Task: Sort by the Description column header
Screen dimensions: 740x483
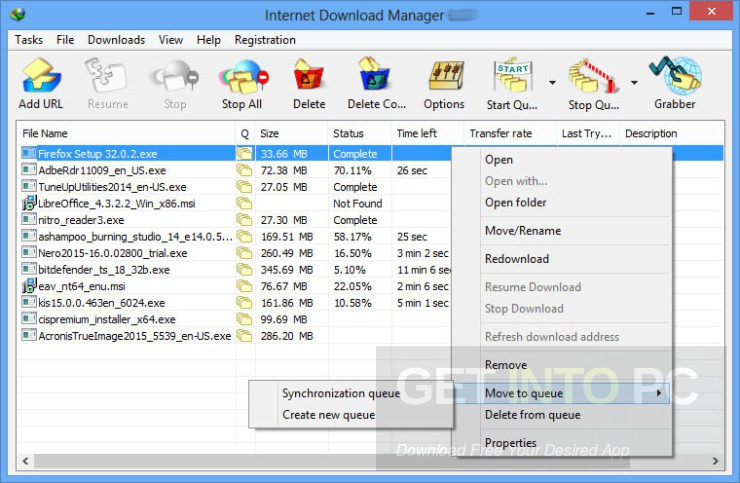Action: point(672,133)
